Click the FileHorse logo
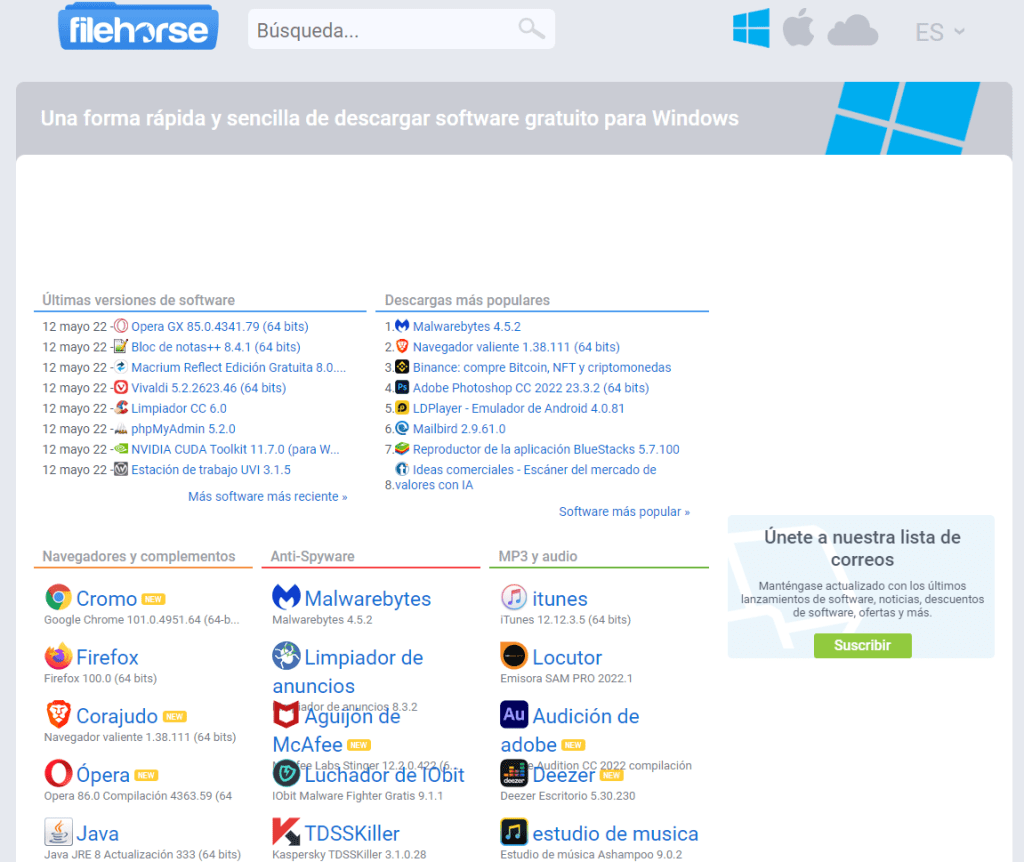The height and width of the screenshot is (862, 1024). point(138,27)
